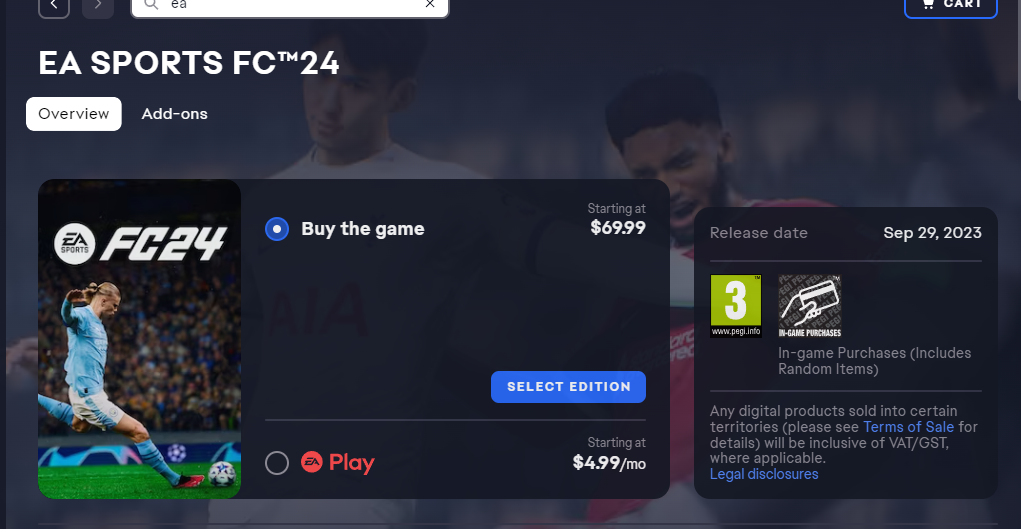Open the Terms of Sale link
Screen dimensions: 1021x529
click(908, 427)
